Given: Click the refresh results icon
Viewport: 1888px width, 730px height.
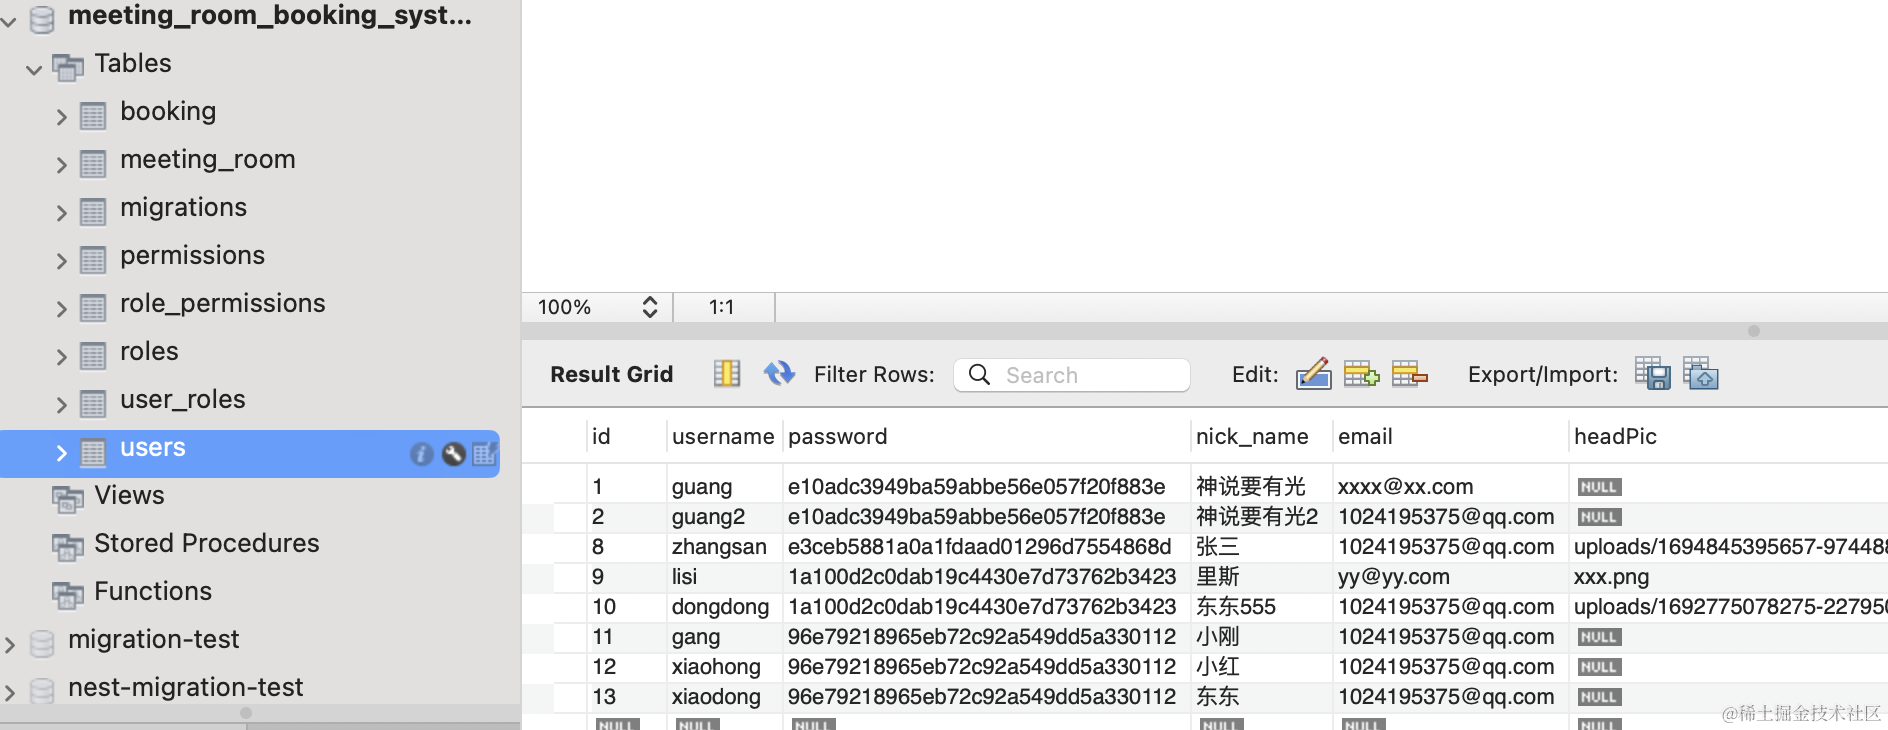Looking at the screenshot, I should (779, 374).
